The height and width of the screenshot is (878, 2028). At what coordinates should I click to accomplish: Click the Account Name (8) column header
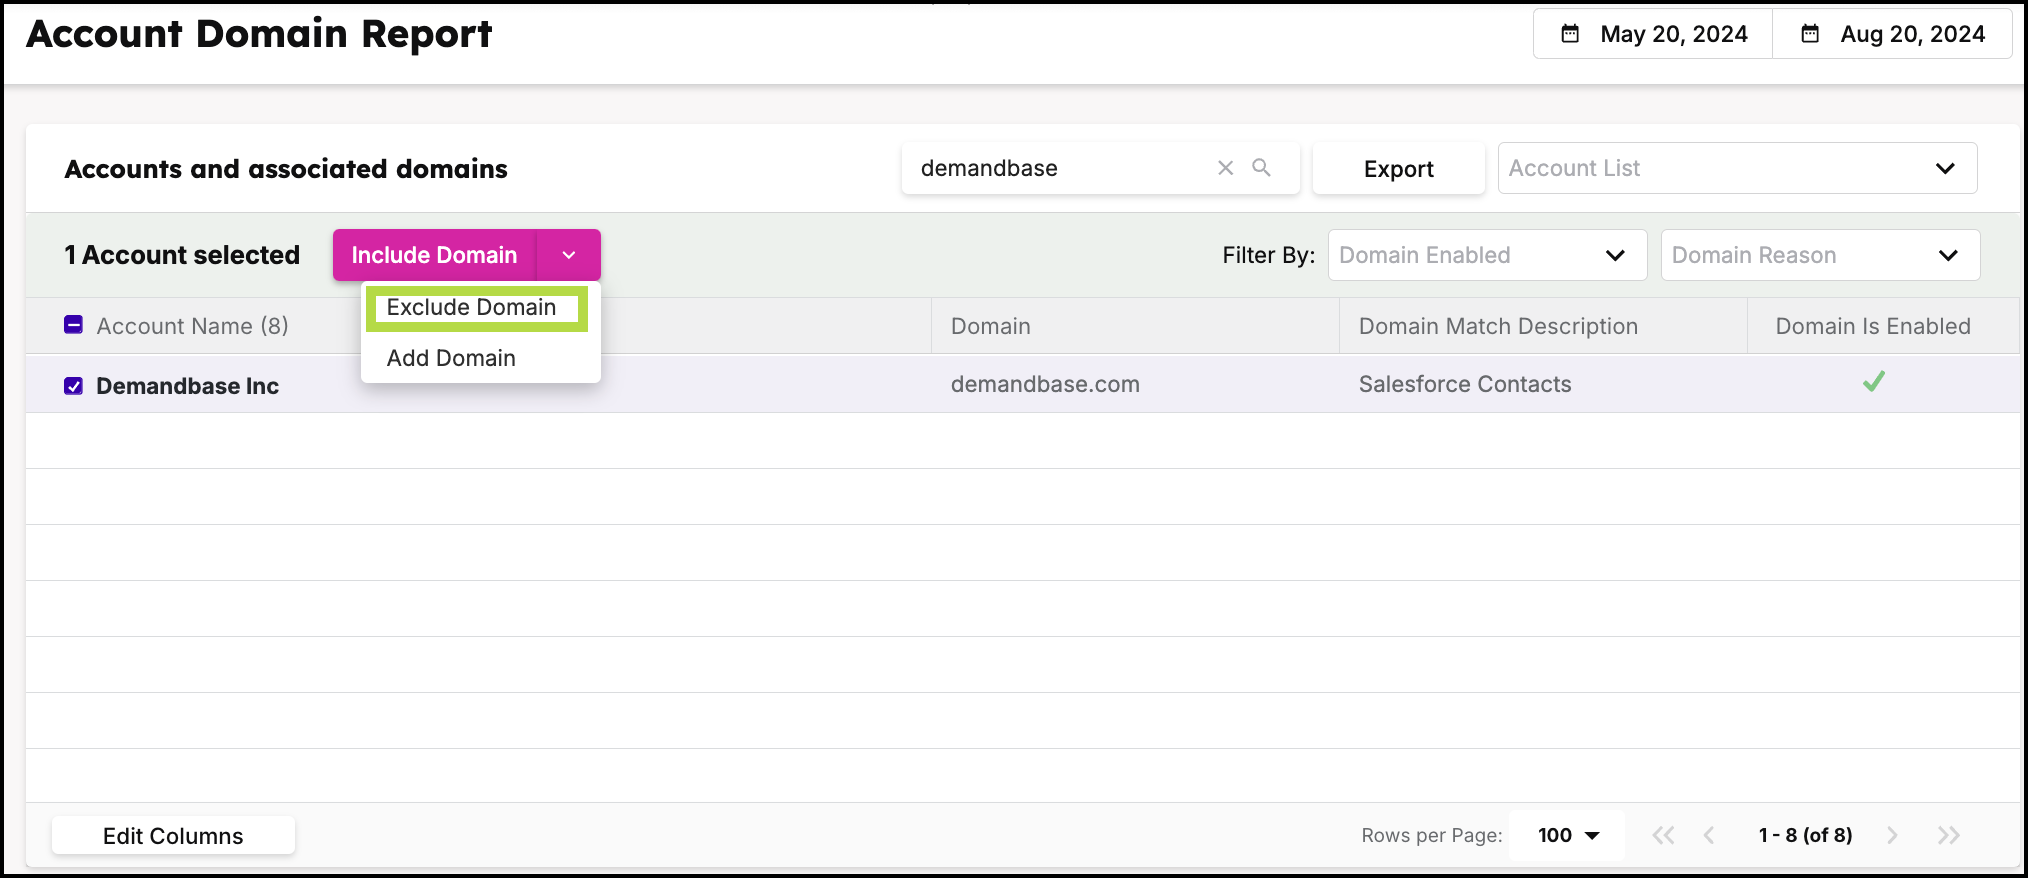click(192, 326)
